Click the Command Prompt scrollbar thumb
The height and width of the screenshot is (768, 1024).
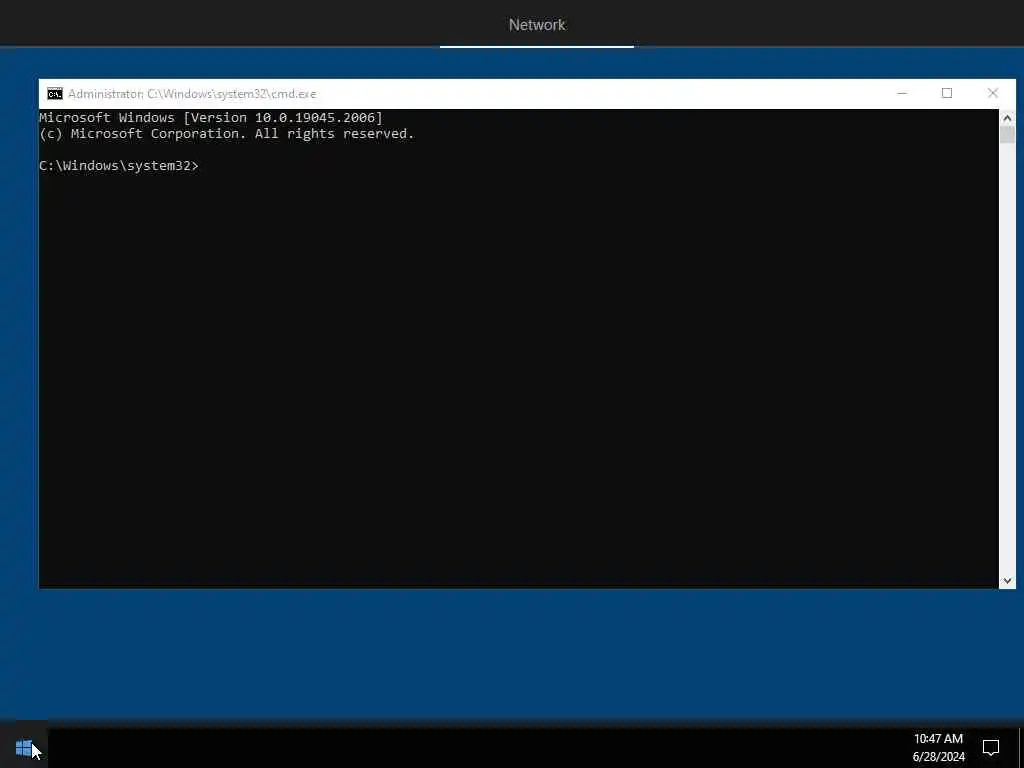click(1007, 135)
